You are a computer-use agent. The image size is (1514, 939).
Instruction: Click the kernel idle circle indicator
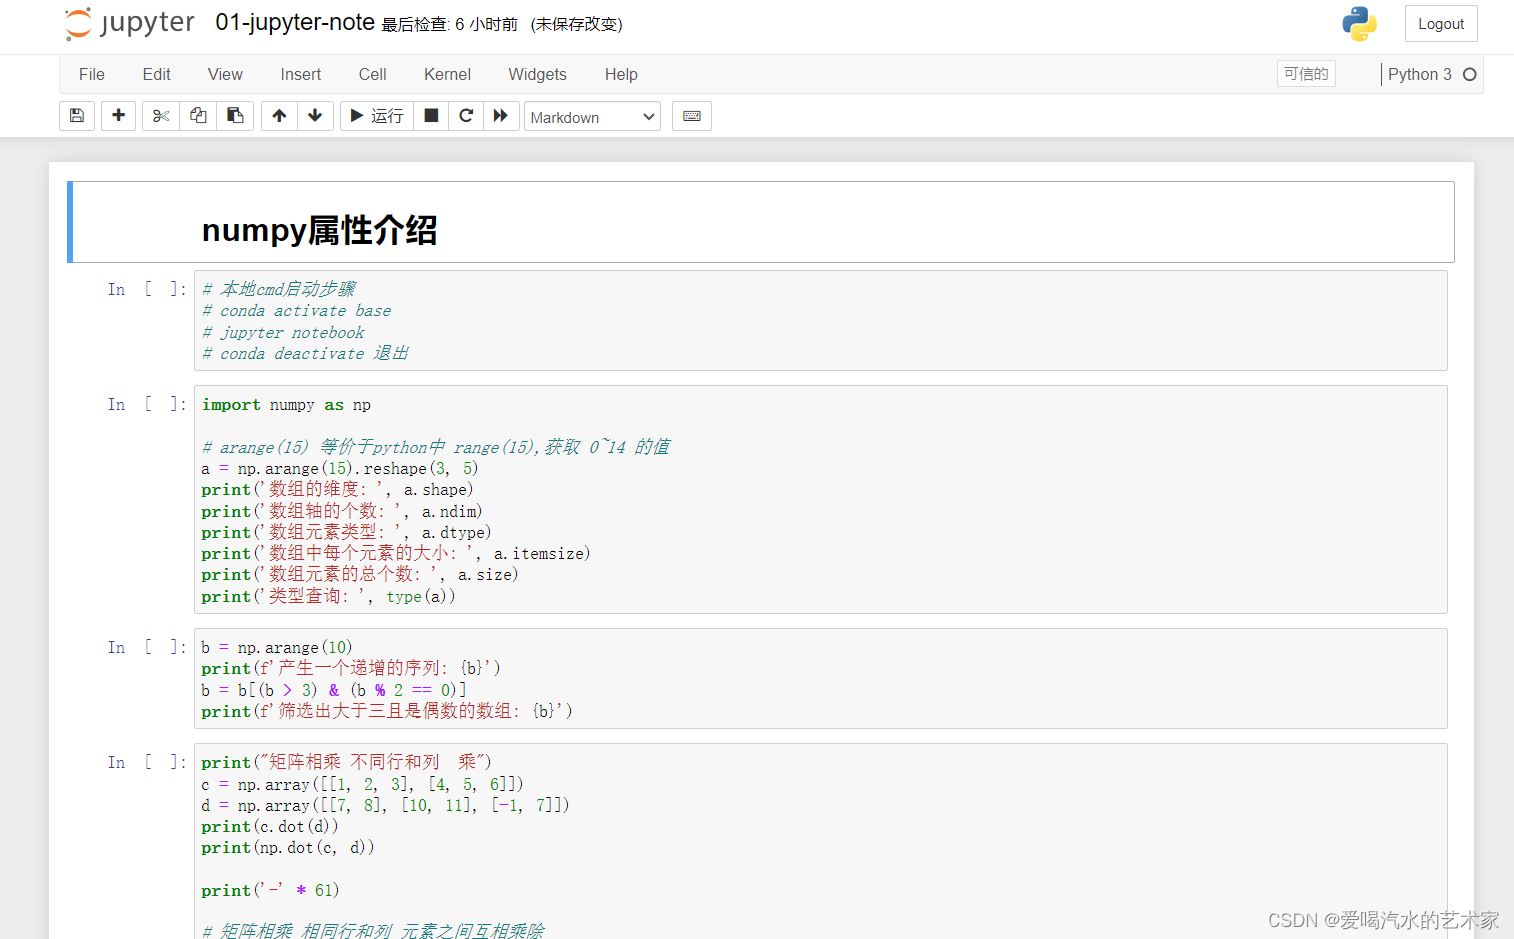[1470, 74]
